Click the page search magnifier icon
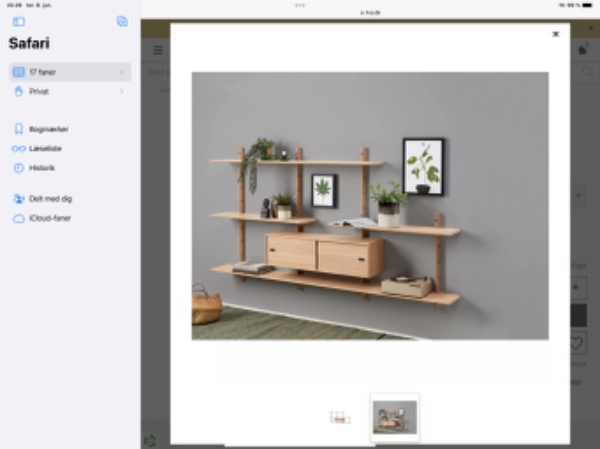This screenshot has width=600, height=449. point(583,73)
